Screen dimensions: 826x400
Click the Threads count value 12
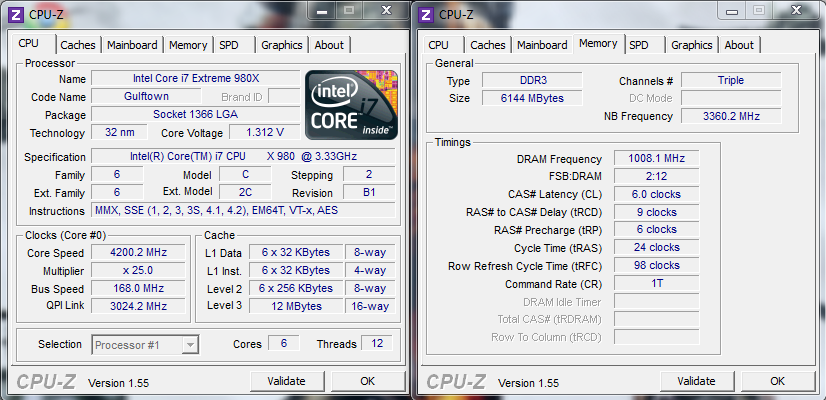[x=377, y=343]
